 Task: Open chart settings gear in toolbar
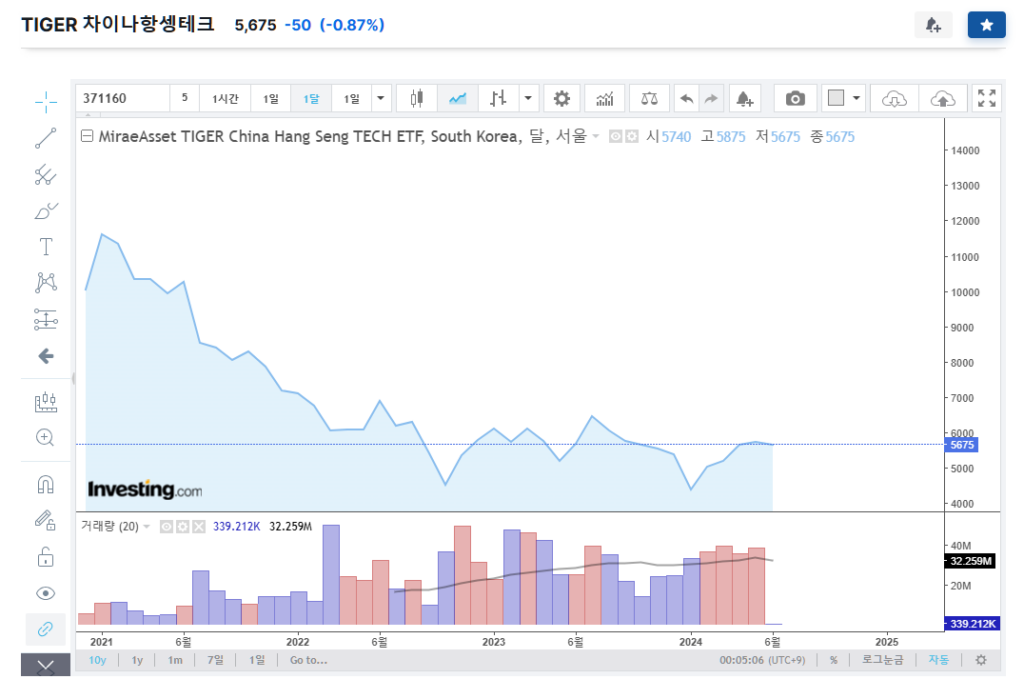[x=562, y=99]
